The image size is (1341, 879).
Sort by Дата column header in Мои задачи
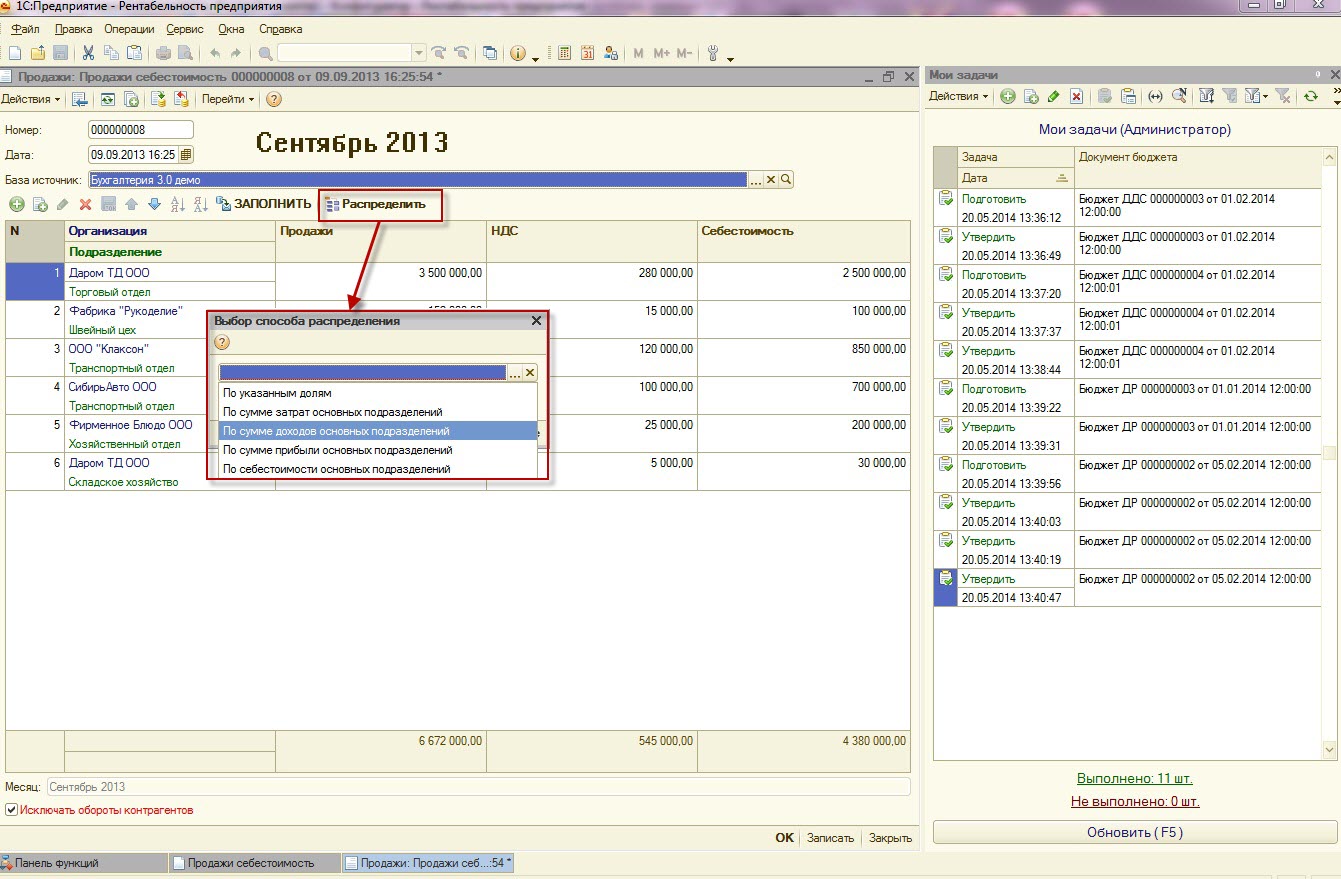(1015, 178)
